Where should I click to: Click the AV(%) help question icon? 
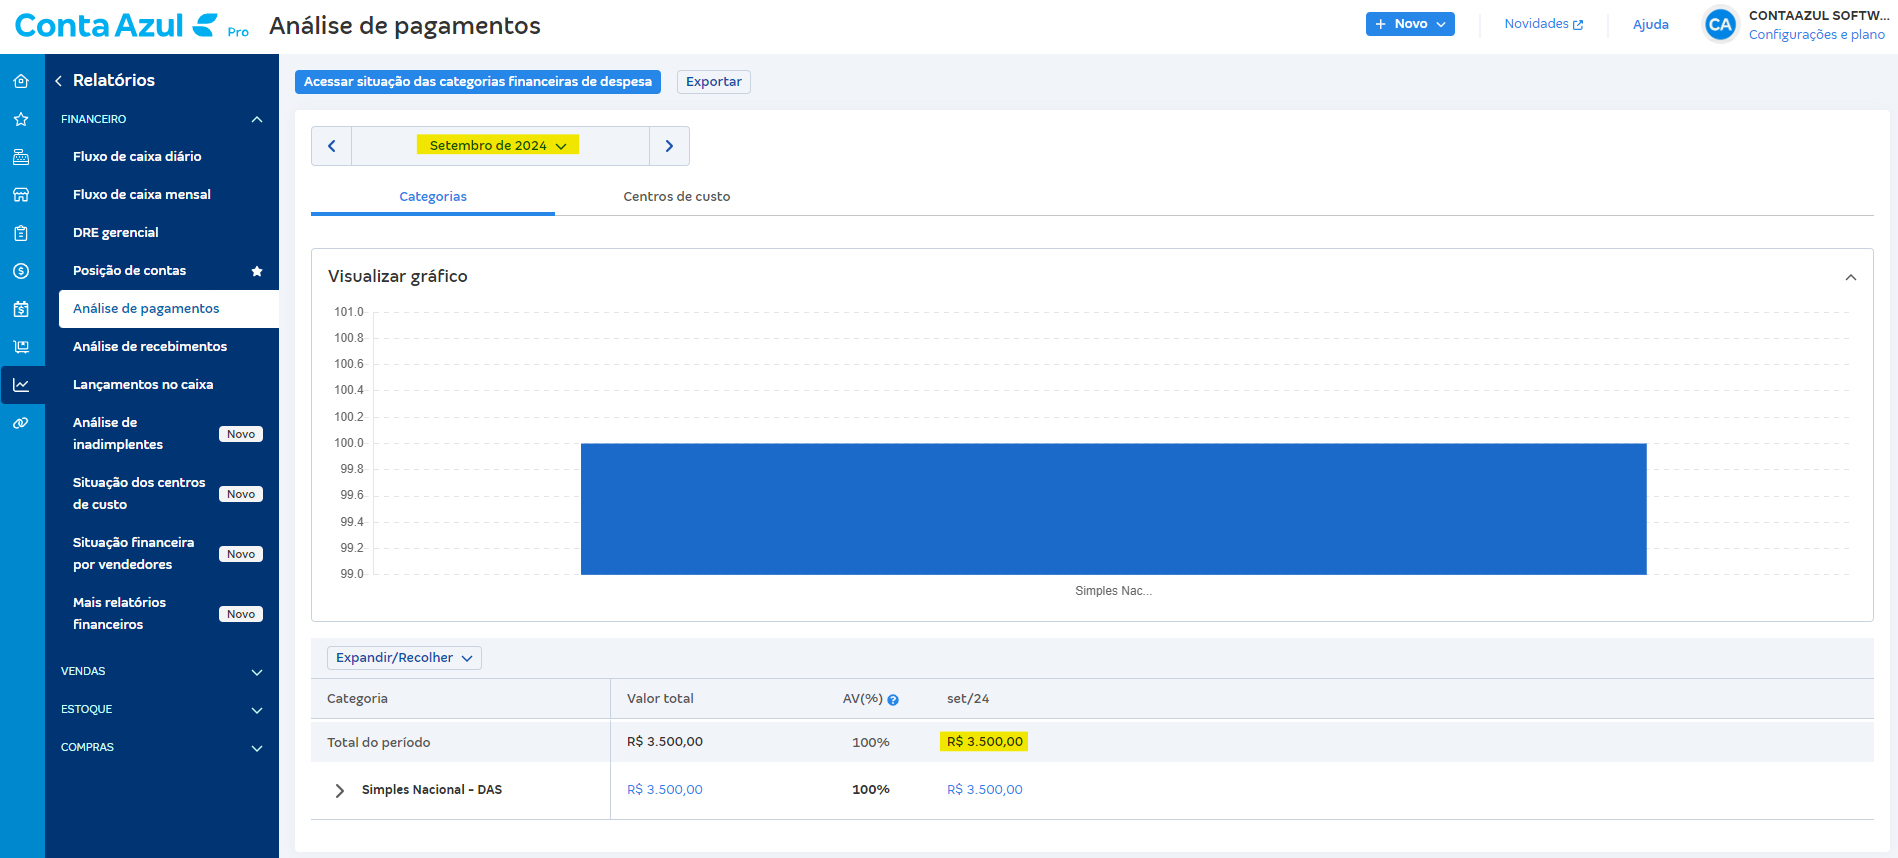coord(893,700)
